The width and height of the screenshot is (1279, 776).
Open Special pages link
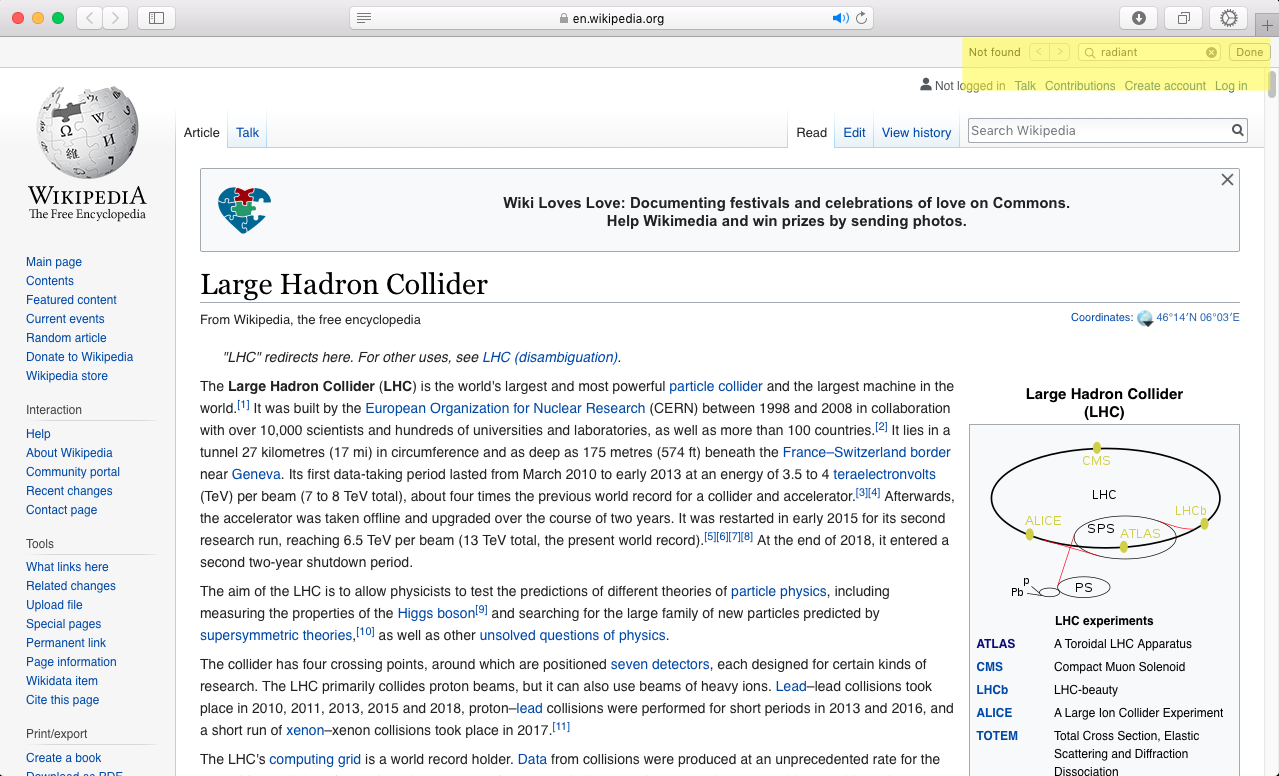tap(63, 624)
